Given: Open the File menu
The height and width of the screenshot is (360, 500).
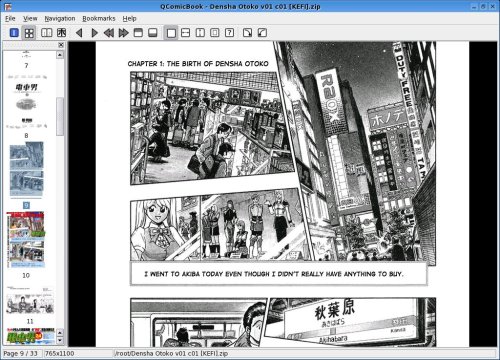Looking at the screenshot, I should coord(10,19).
